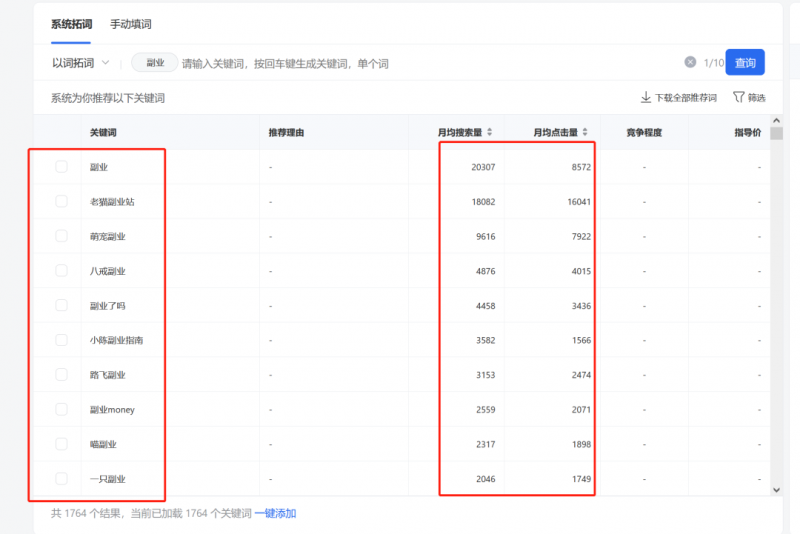Click the 一键添加 link
Image resolution: width=800 pixels, height=534 pixels.
click(x=275, y=513)
